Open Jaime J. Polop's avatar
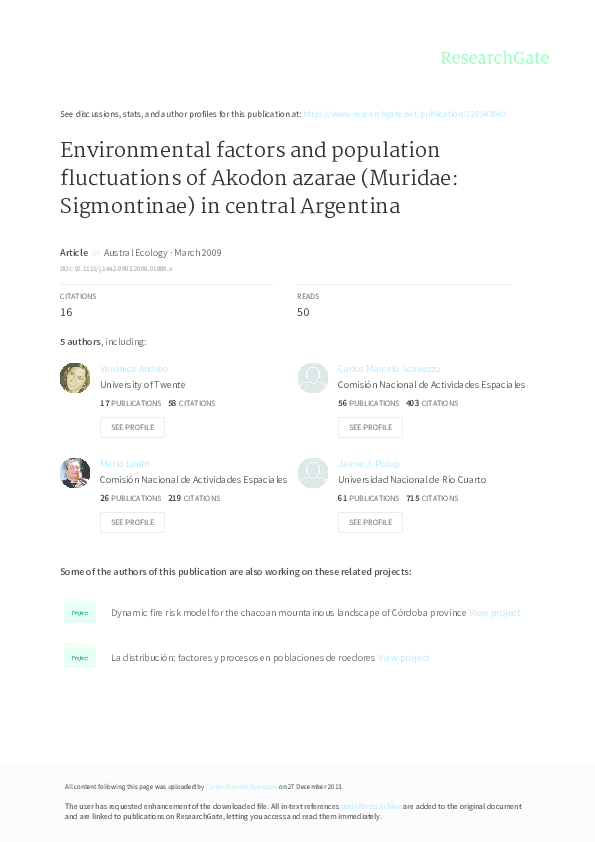This screenshot has height=842, width=595. click(x=312, y=473)
